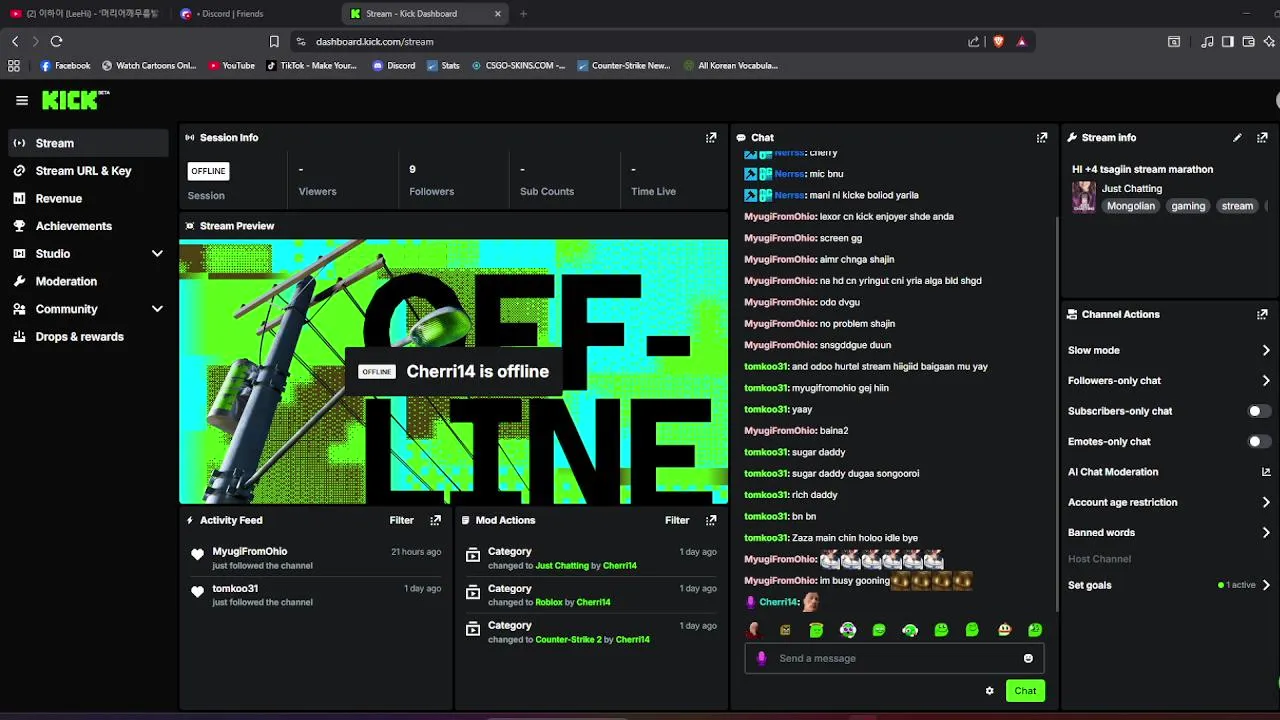This screenshot has height=720, width=1280.
Task: Open Banned words options arrow
Action: 1266,533
